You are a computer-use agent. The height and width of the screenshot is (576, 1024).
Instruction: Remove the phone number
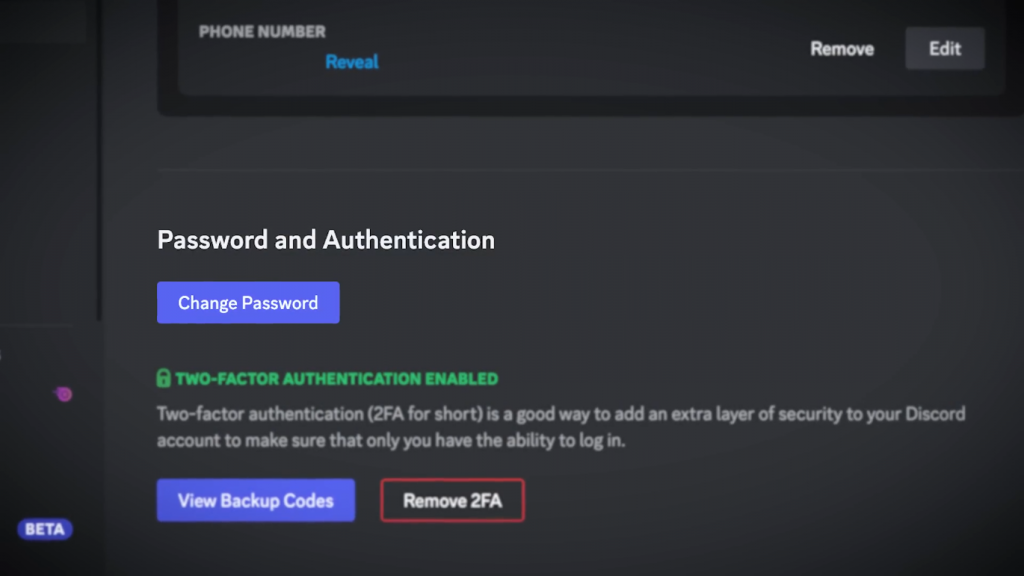(x=841, y=49)
